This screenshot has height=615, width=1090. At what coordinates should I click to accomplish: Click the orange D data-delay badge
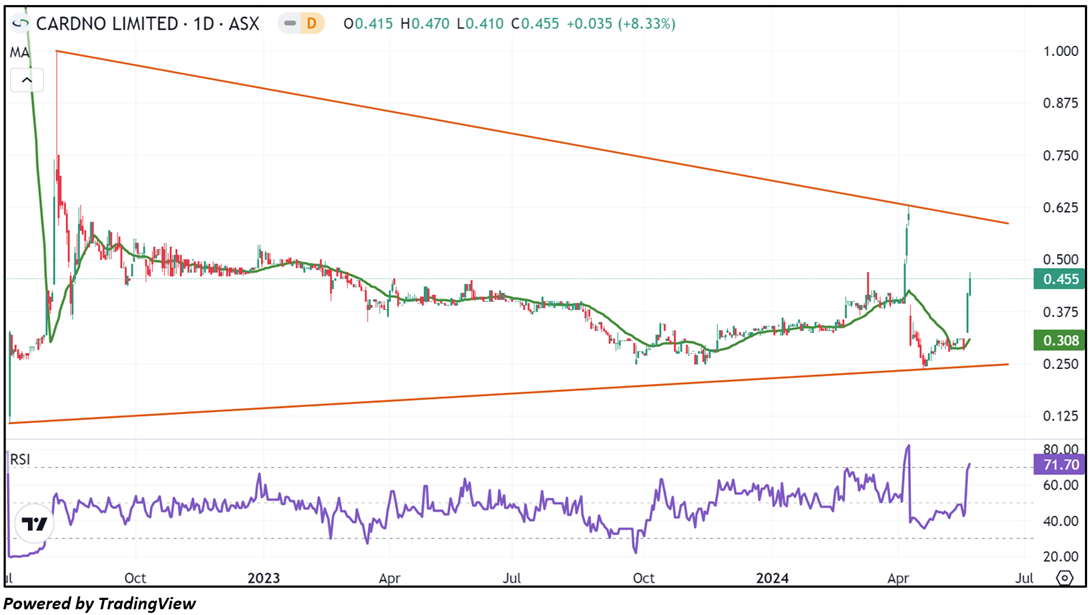pyautogui.click(x=312, y=24)
